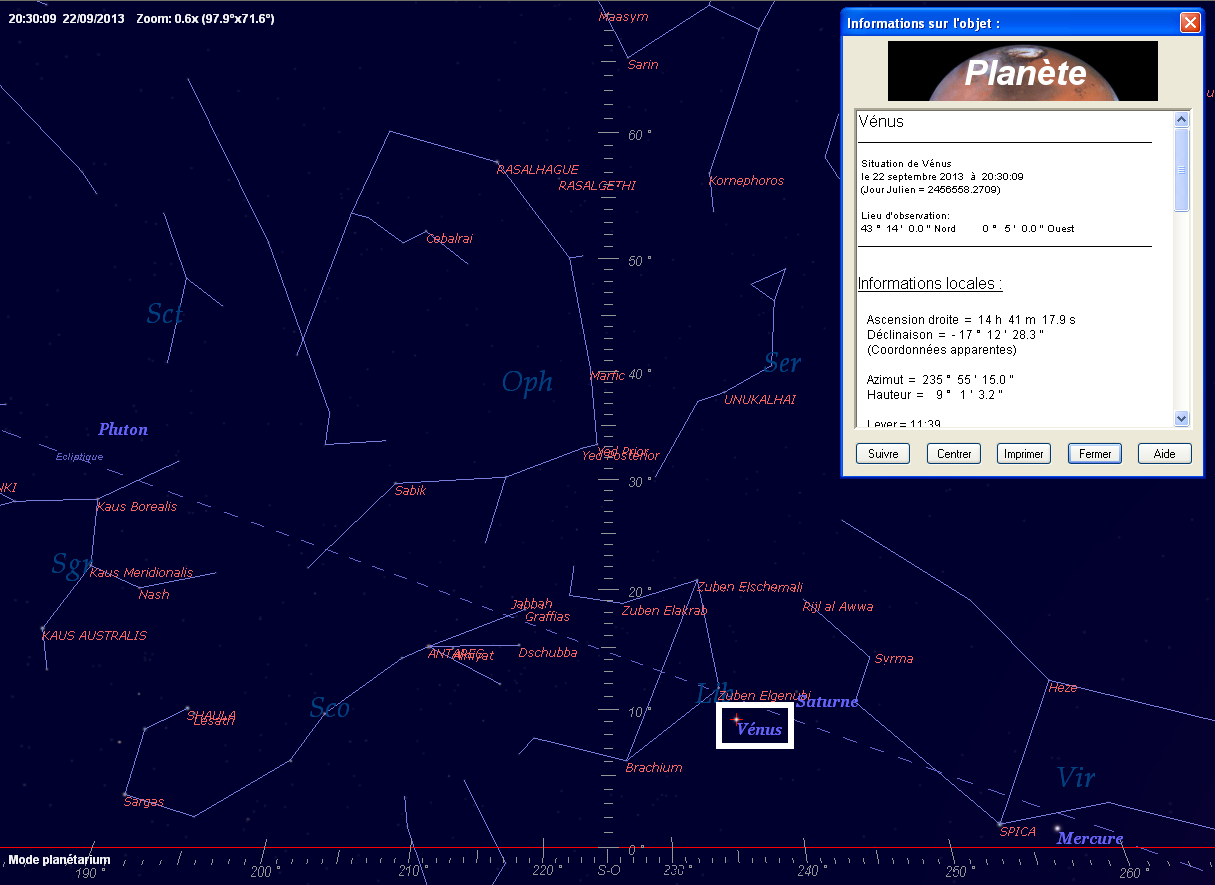The width and height of the screenshot is (1215, 885).
Task: Select the Mercure planet in the sky
Action: [x=1057, y=828]
